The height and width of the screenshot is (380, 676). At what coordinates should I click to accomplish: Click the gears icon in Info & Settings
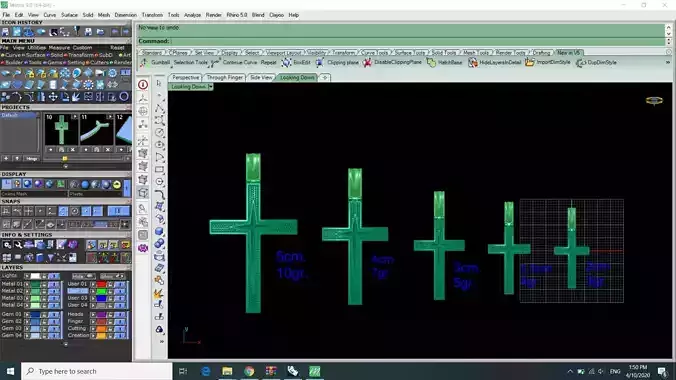tap(7, 245)
